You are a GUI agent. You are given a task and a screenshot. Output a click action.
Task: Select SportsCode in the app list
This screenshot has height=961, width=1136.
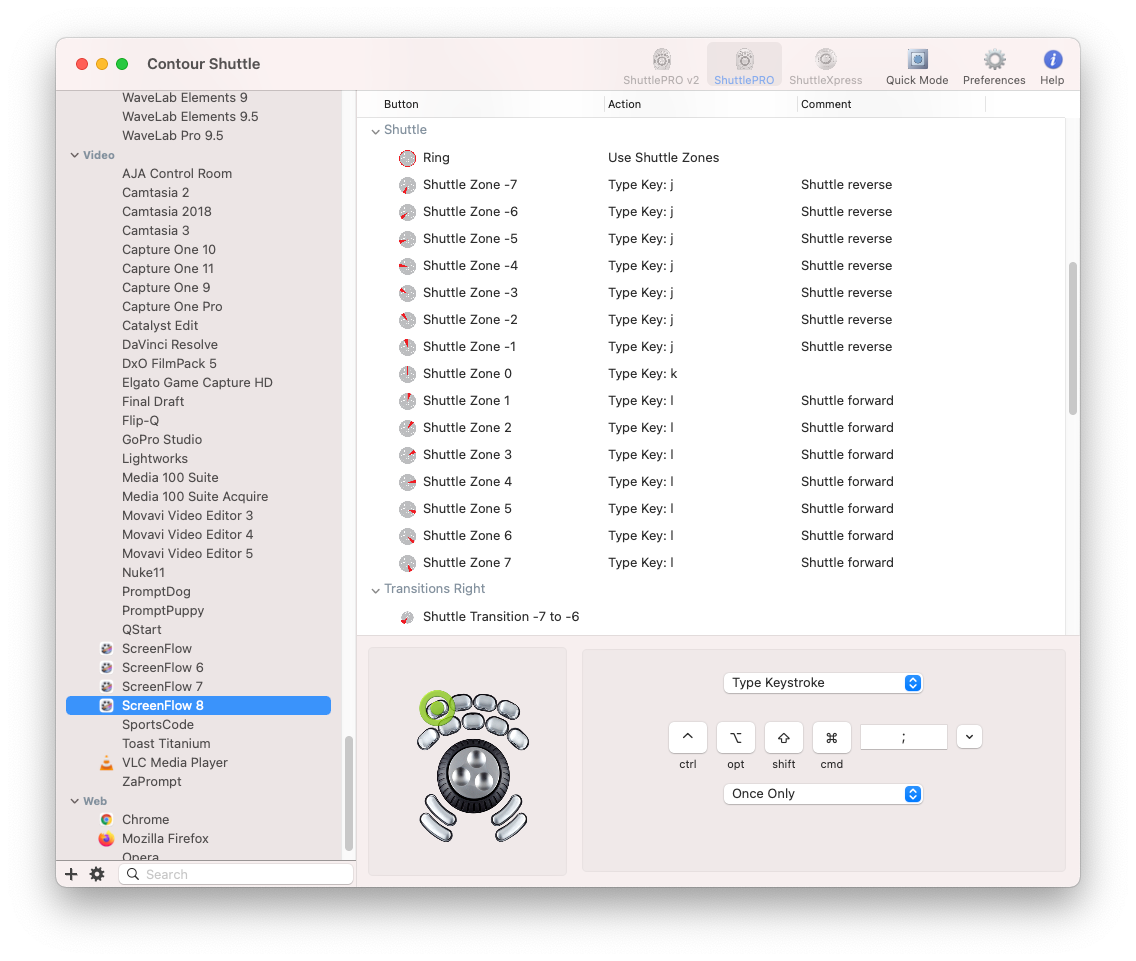157,725
